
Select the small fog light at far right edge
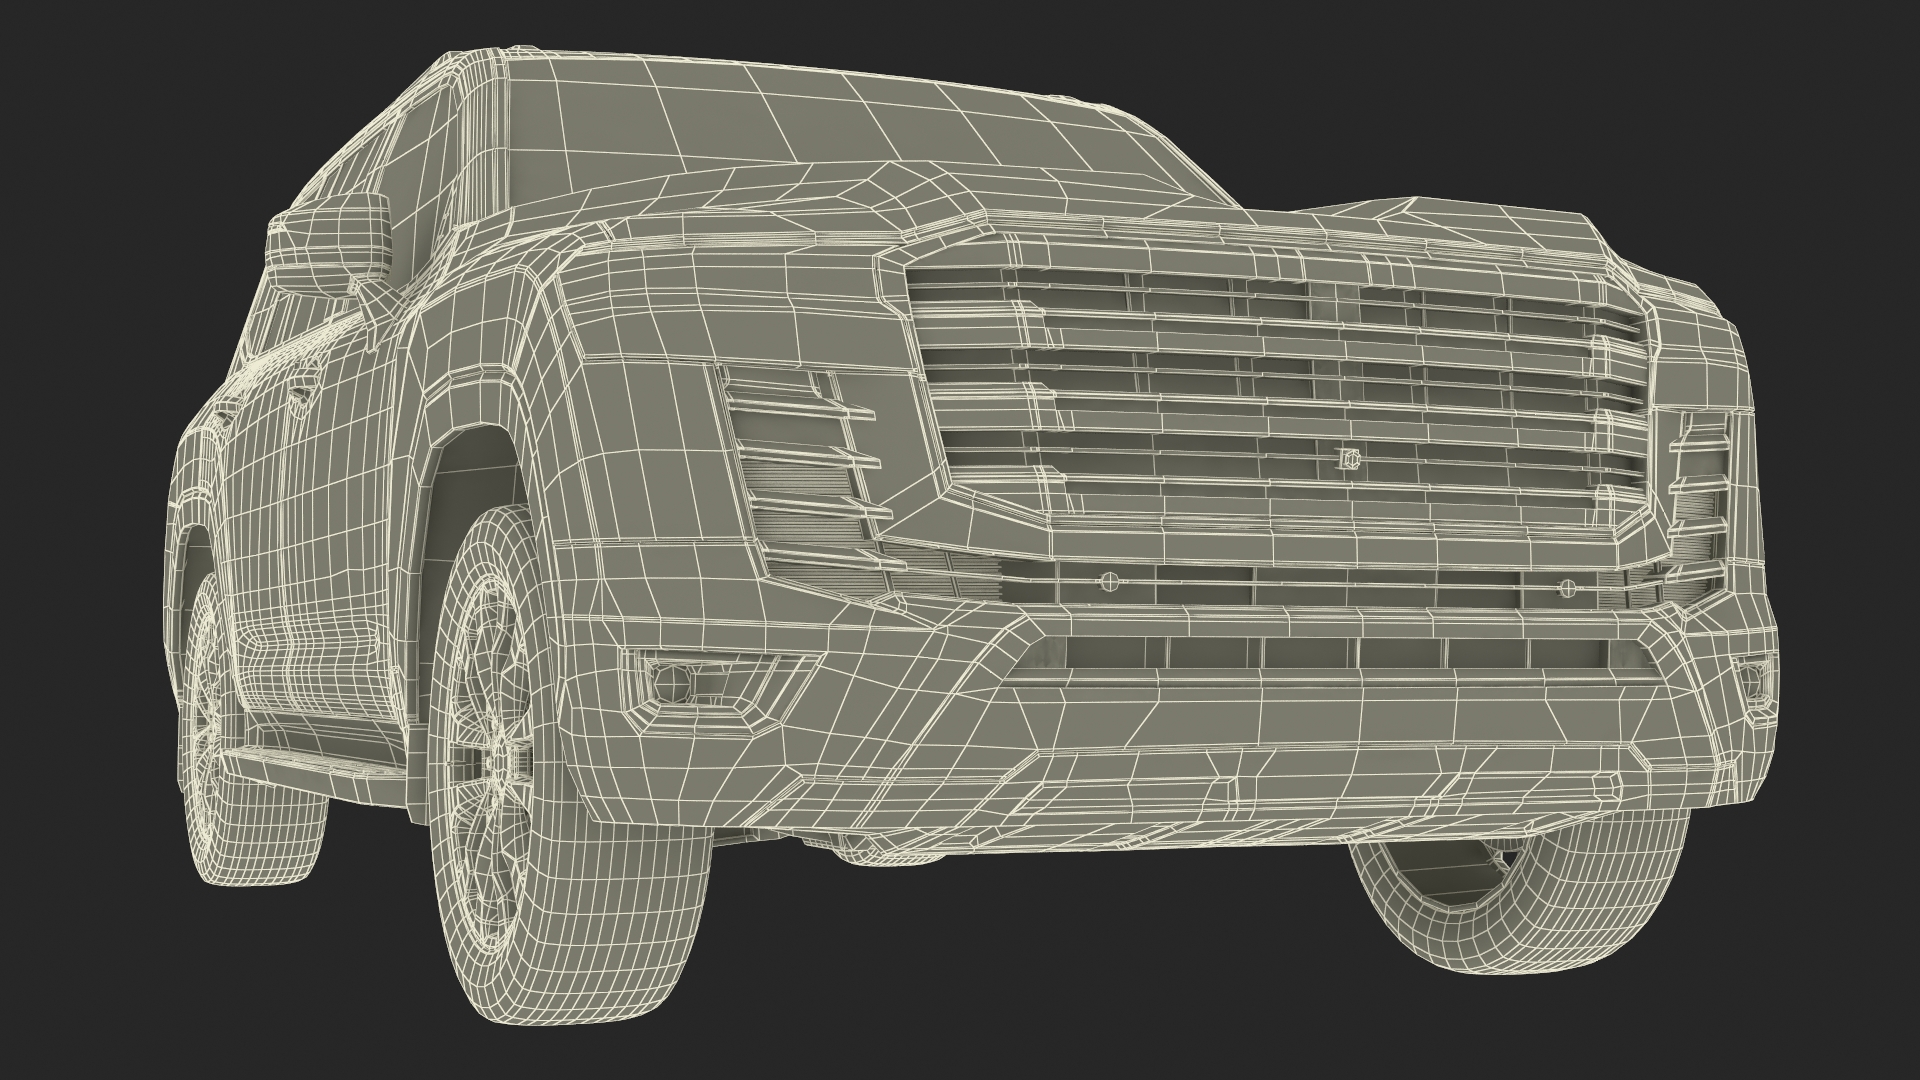tap(1752, 681)
